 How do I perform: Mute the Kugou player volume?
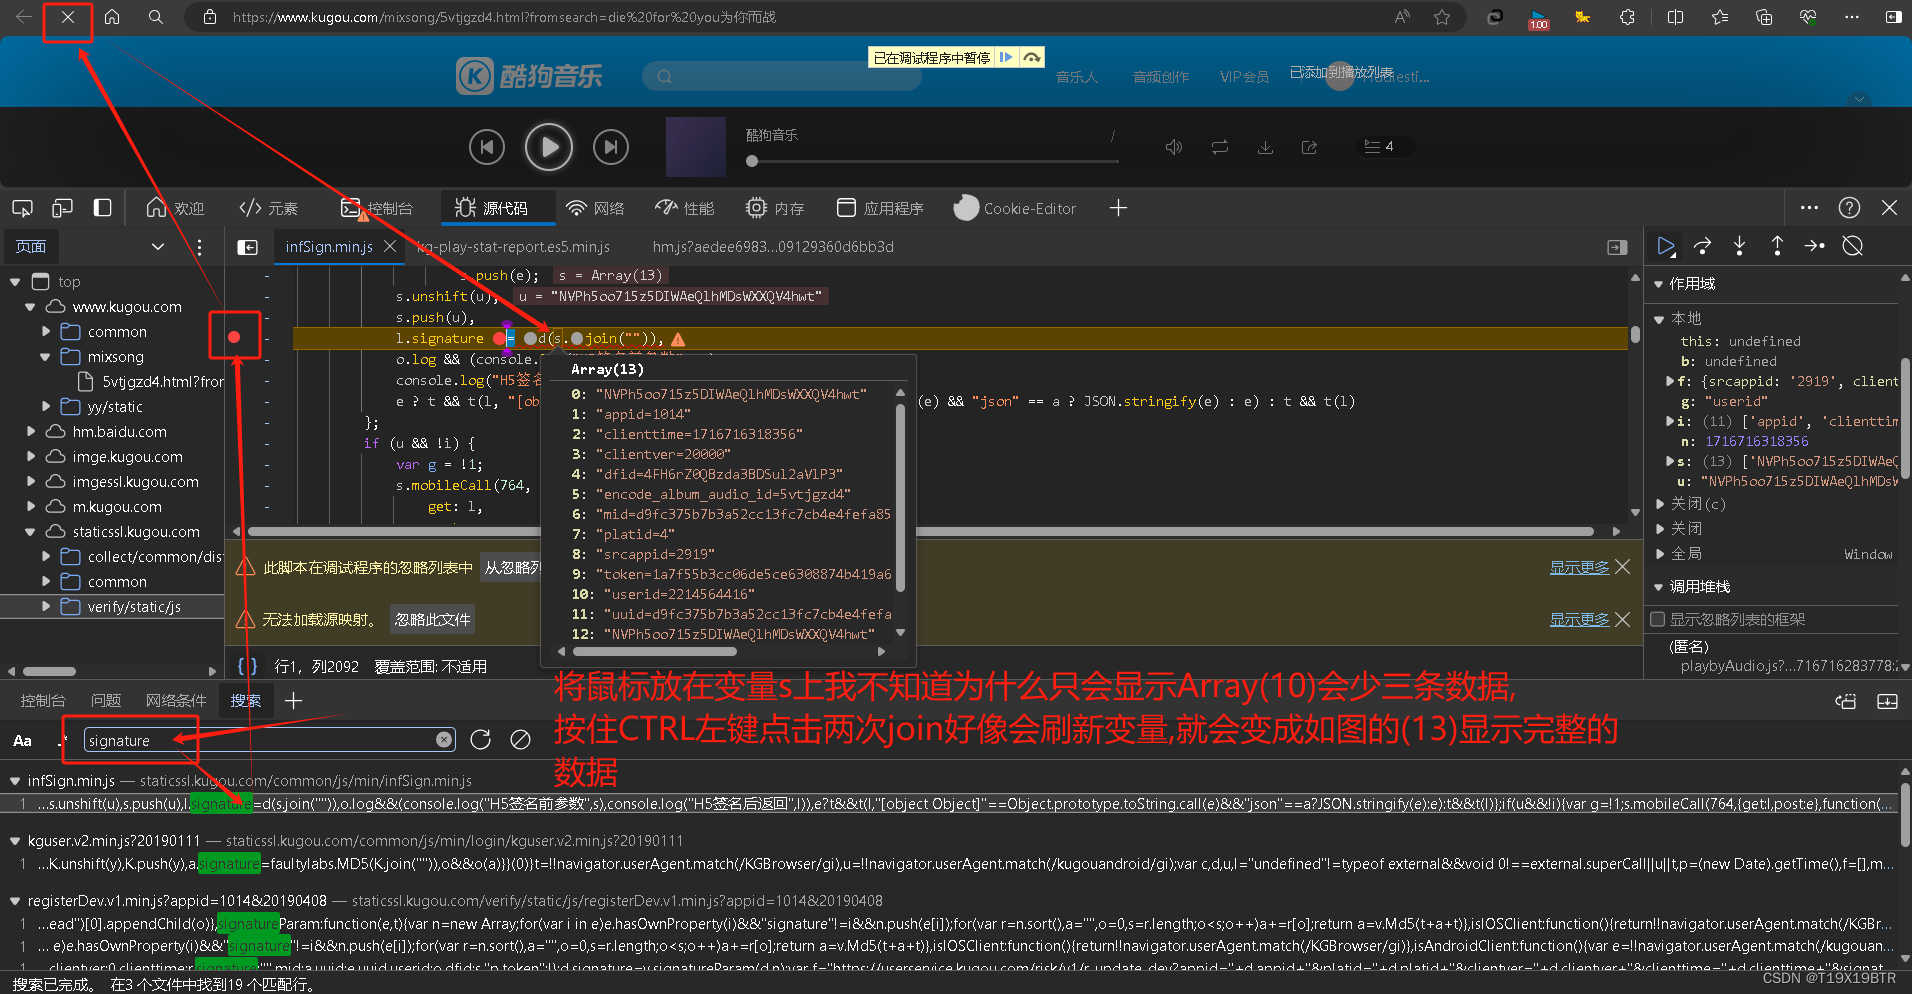(1174, 147)
